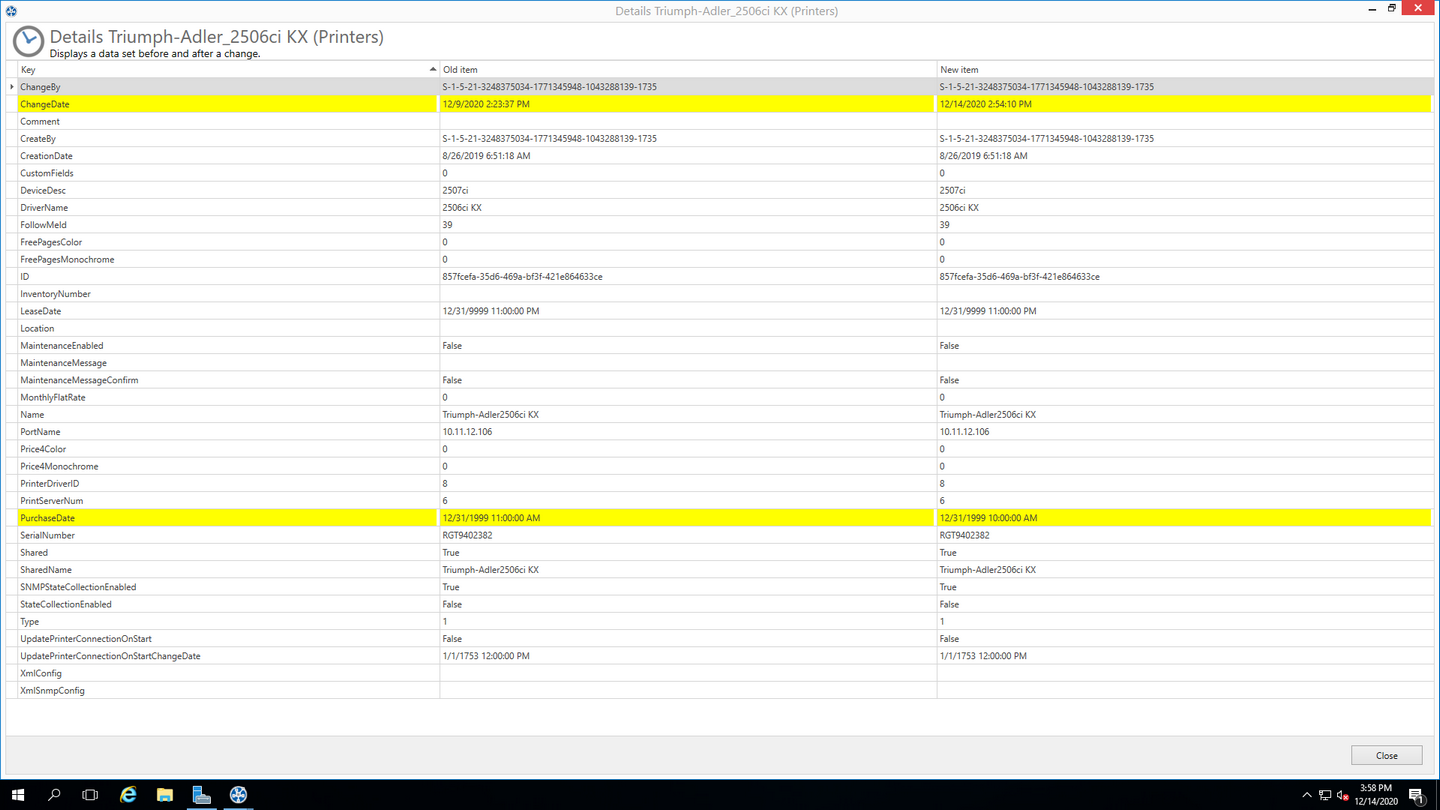Click the Close button
The height and width of the screenshot is (810, 1440).
1386,755
